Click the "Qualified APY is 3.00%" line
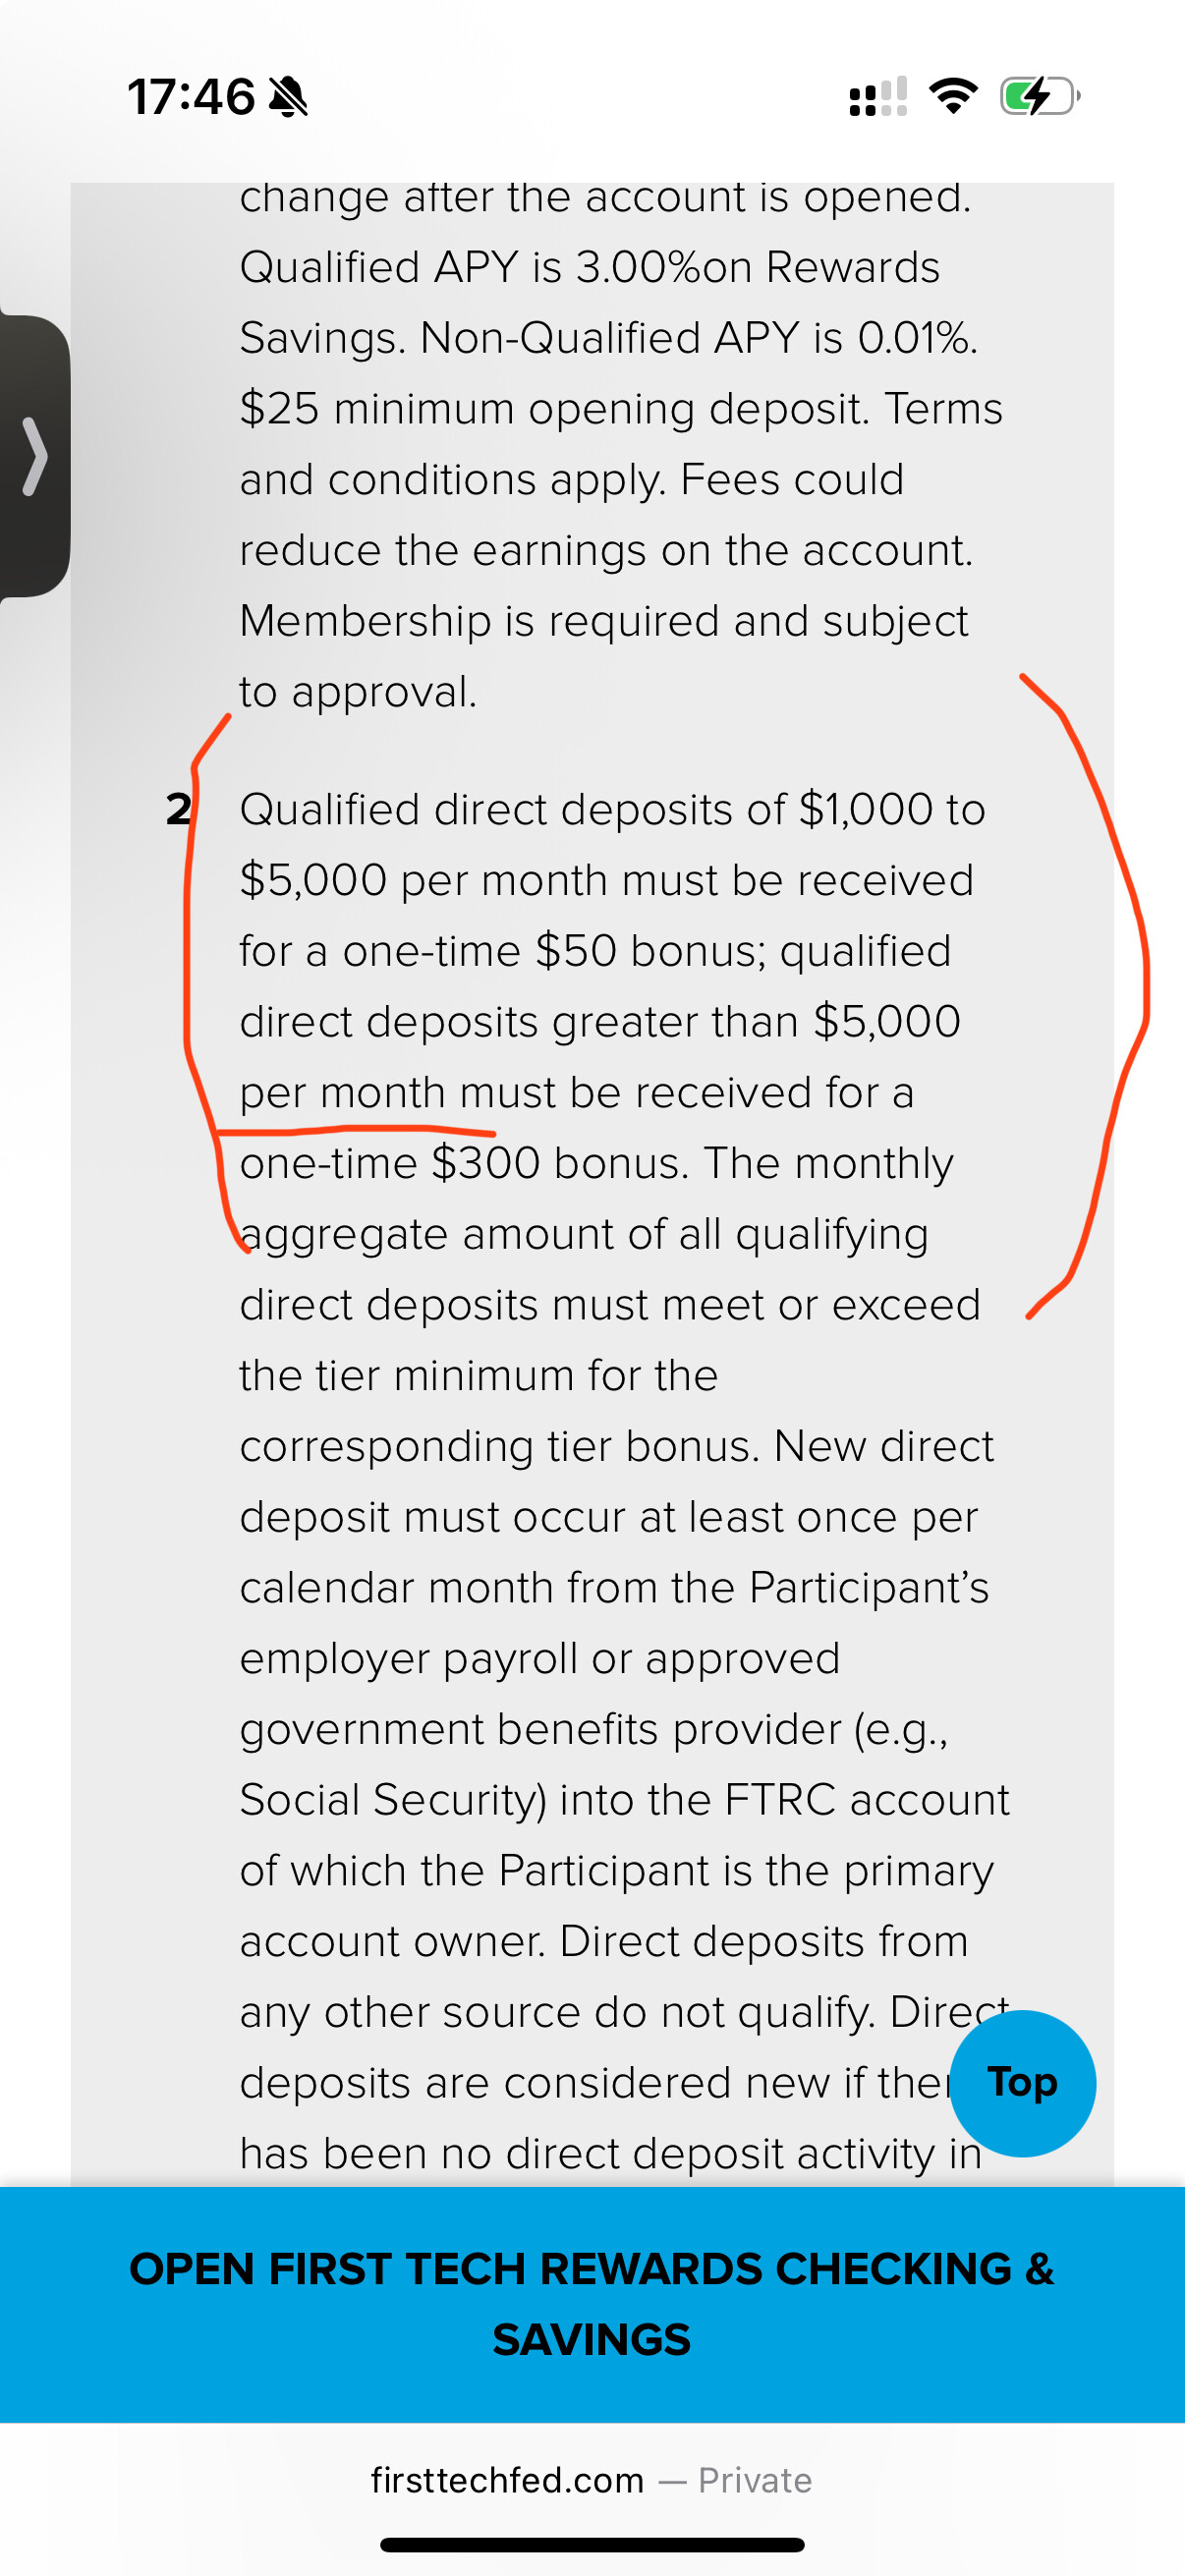 (589, 267)
